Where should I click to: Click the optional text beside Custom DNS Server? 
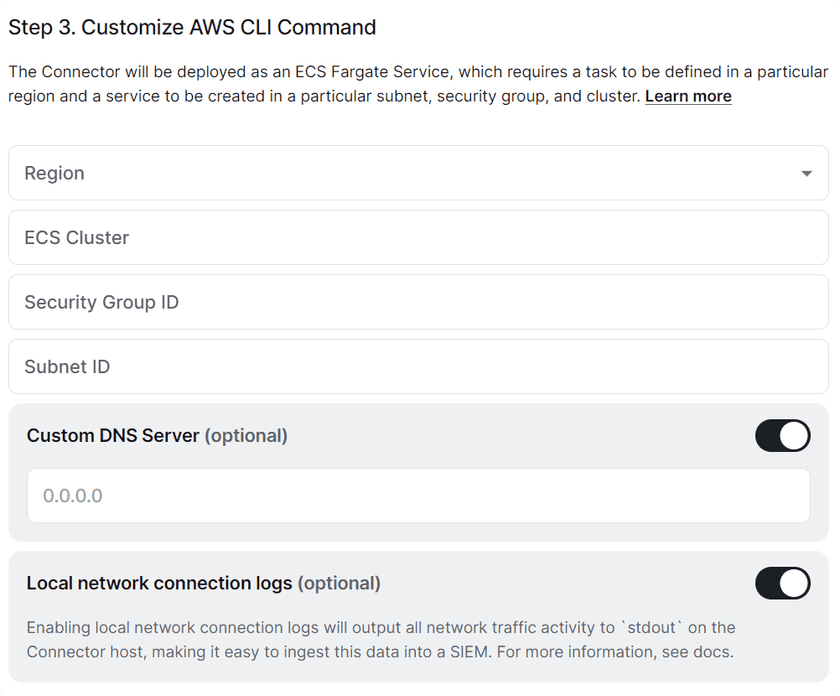[x=246, y=436]
